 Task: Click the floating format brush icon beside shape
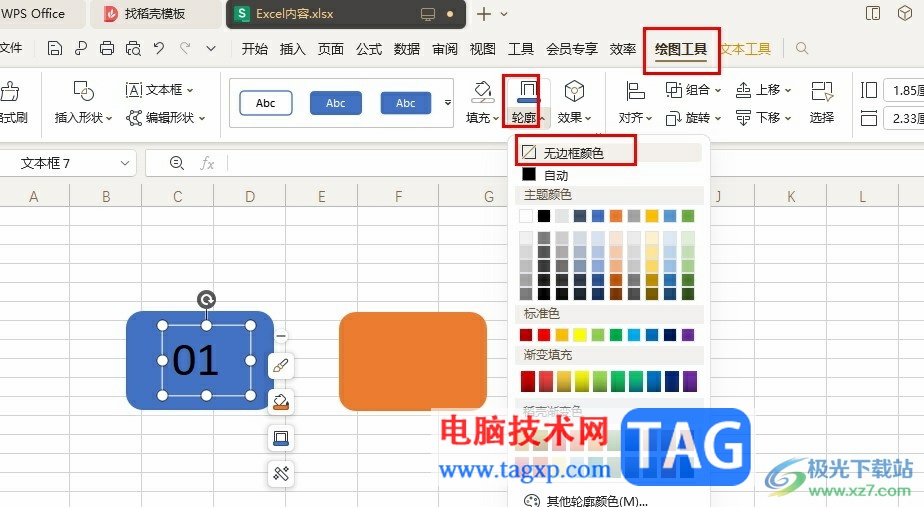pos(281,366)
